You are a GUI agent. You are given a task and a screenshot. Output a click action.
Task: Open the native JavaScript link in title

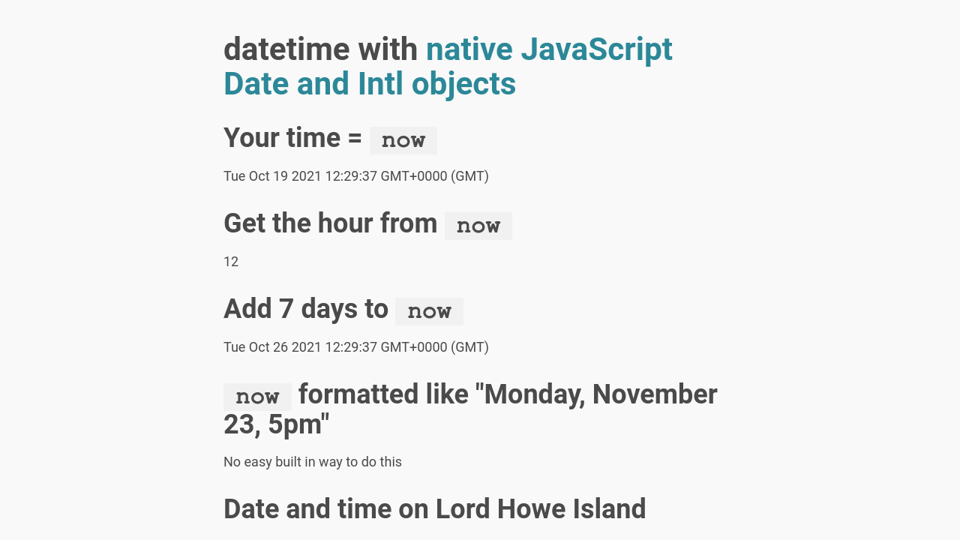[548, 49]
